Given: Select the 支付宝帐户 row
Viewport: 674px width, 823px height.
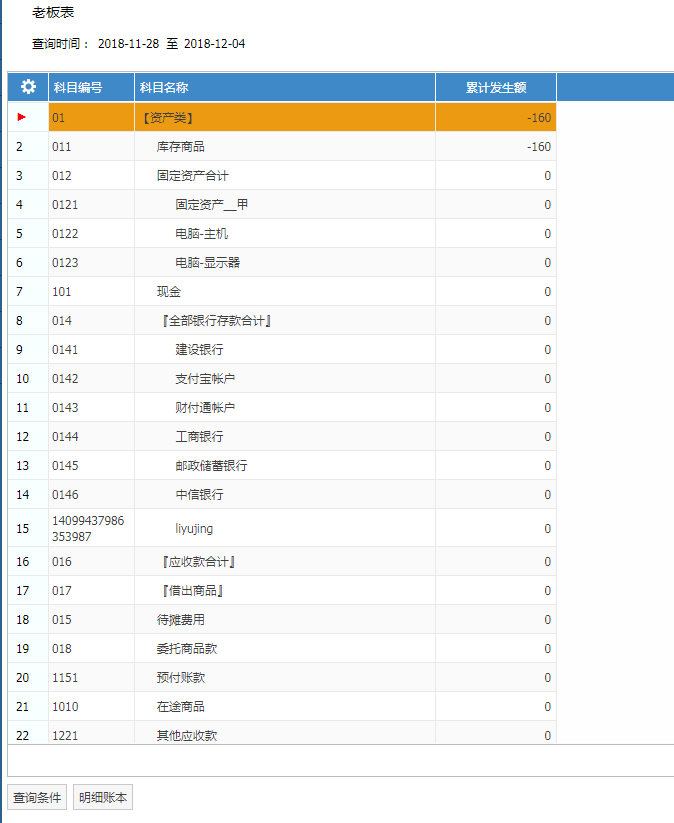Looking at the screenshot, I should (x=282, y=378).
